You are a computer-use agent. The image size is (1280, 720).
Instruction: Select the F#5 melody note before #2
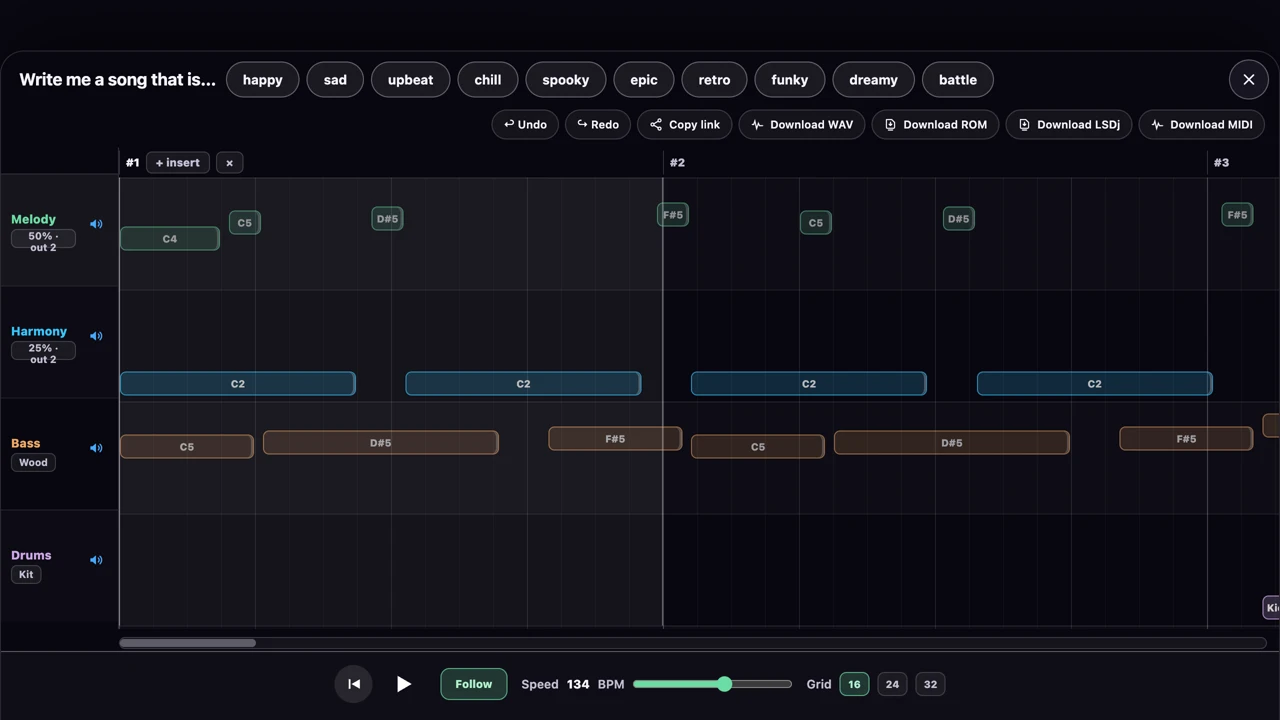coord(673,215)
